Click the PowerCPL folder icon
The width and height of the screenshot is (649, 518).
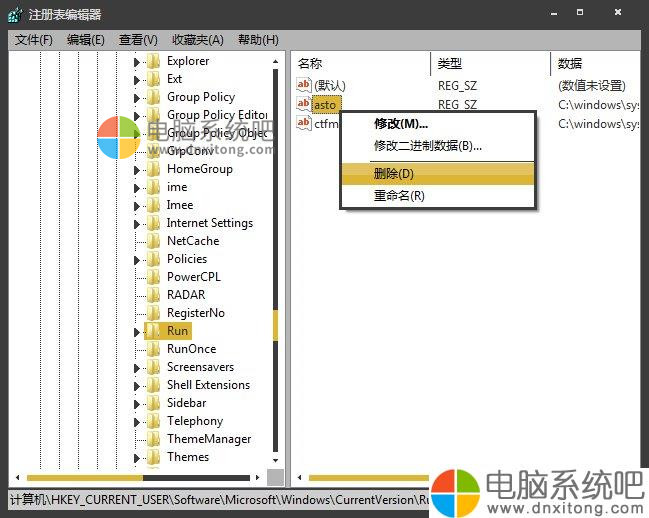[x=154, y=277]
